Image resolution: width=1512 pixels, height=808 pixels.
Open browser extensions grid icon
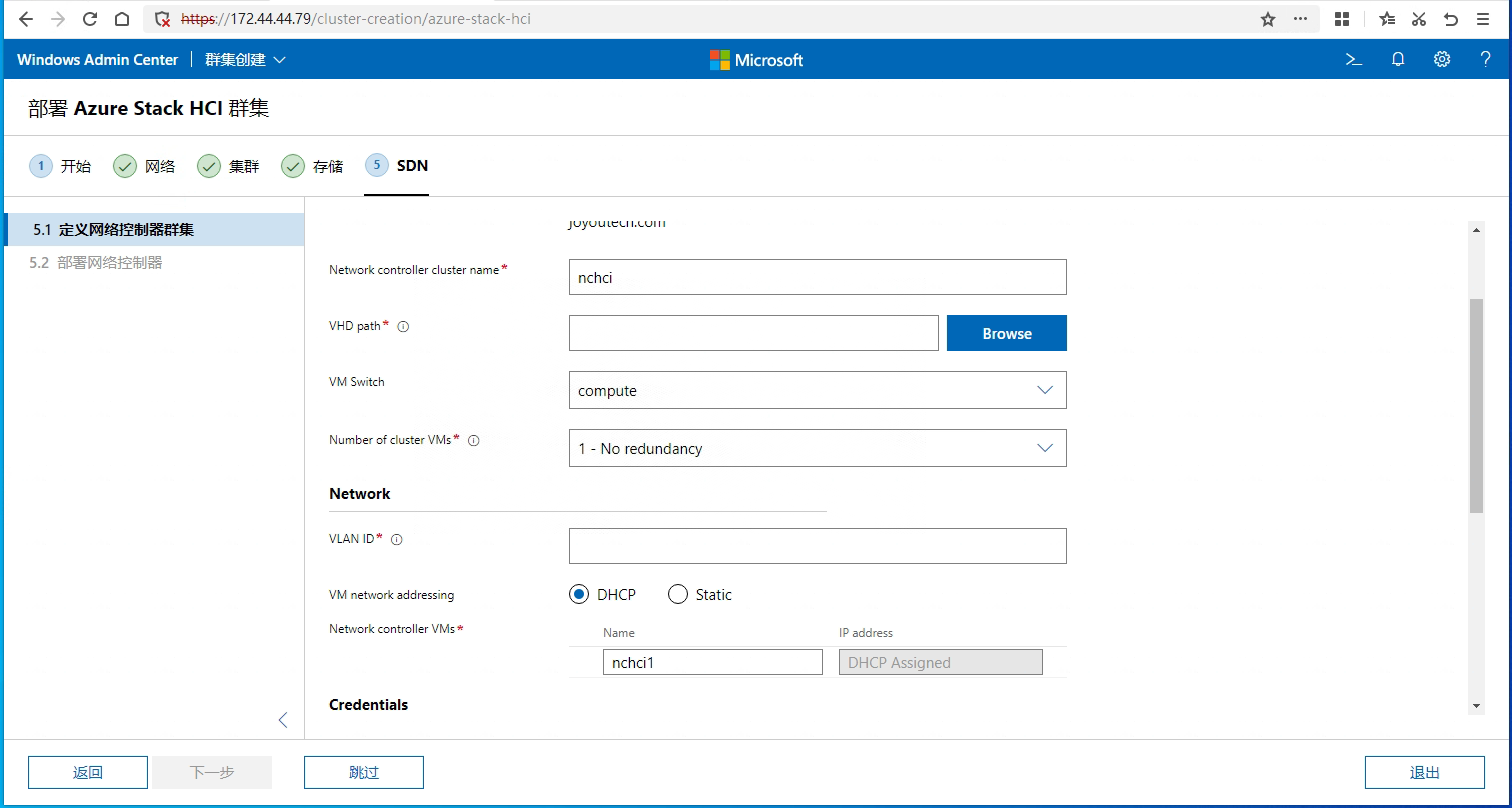click(1342, 19)
